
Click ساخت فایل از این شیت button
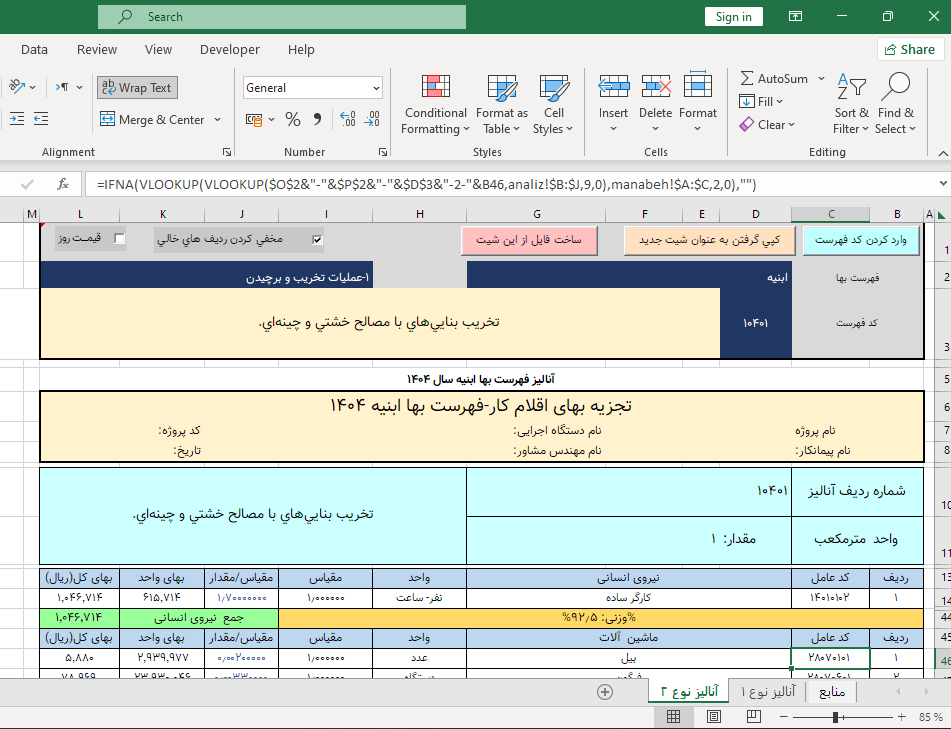coord(529,240)
